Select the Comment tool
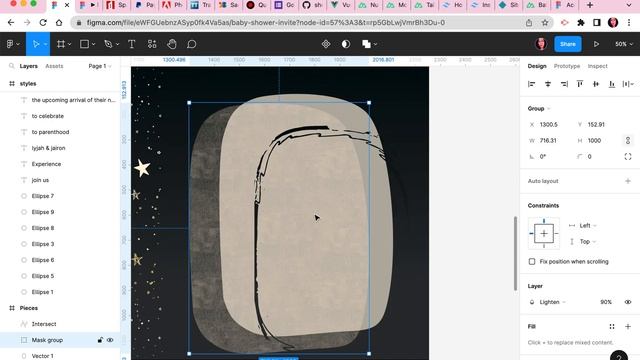The width and height of the screenshot is (640, 360). pos(191,44)
